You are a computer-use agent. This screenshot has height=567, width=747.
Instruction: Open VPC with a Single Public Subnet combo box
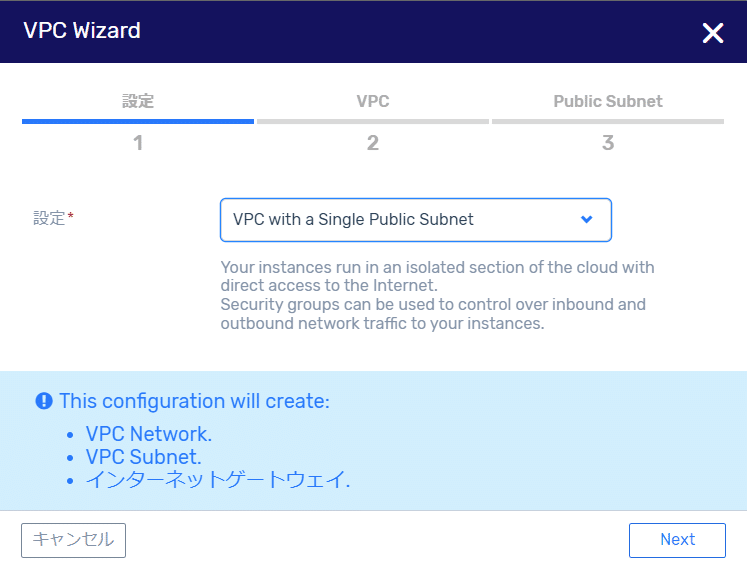click(x=415, y=220)
